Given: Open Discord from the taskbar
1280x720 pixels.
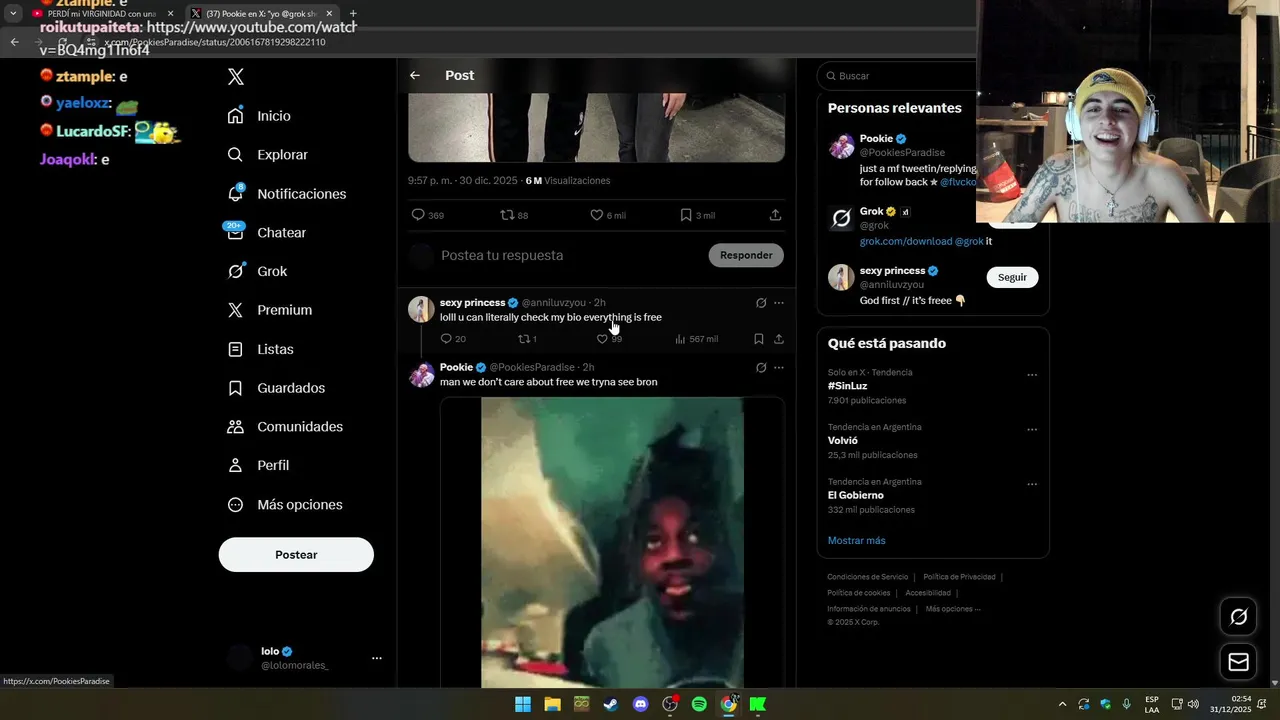Looking at the screenshot, I should pos(640,704).
